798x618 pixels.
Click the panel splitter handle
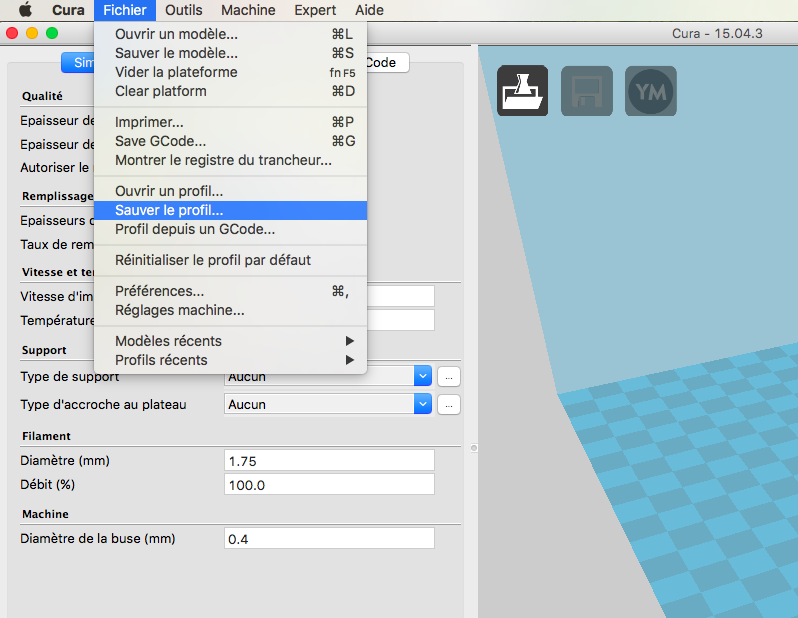474,448
